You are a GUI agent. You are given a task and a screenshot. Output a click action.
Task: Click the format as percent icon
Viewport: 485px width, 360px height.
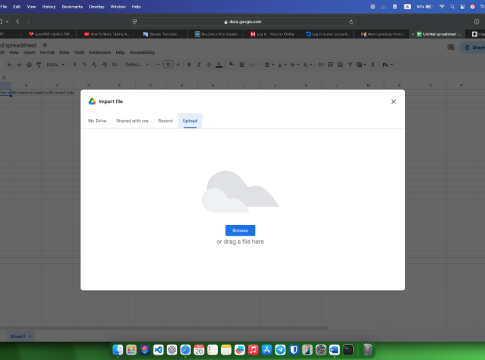[84, 65]
